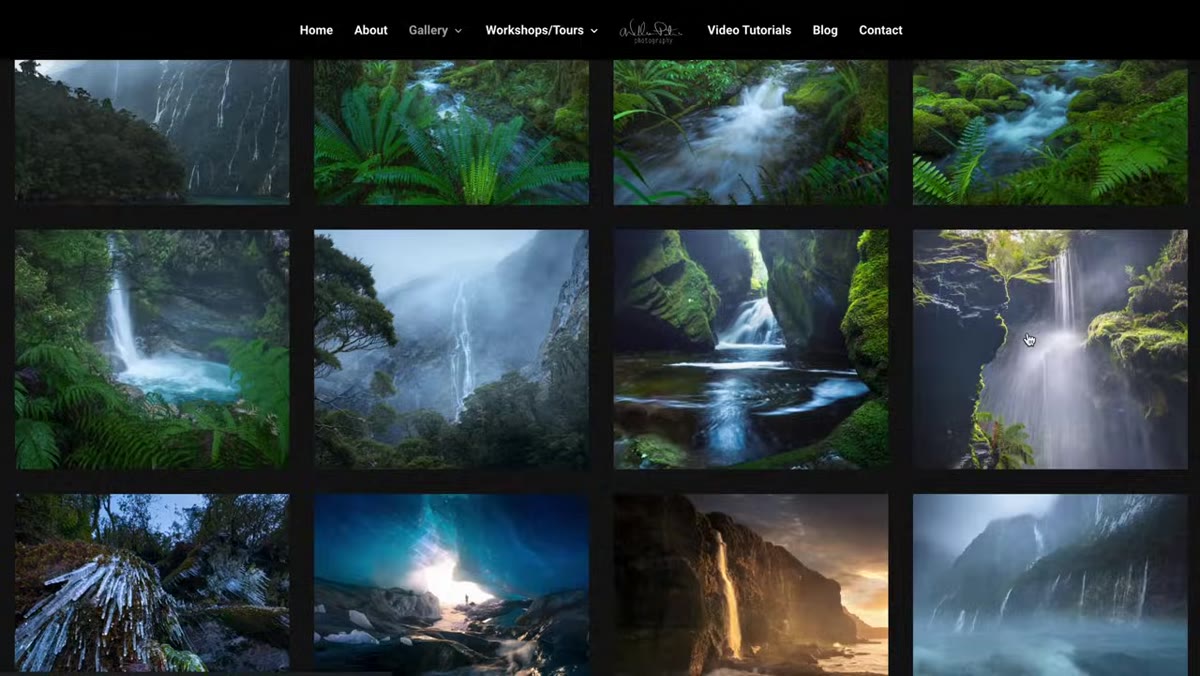1200x676 pixels.
Task: Open the Workshops/Tours menu item
Action: pos(534,30)
